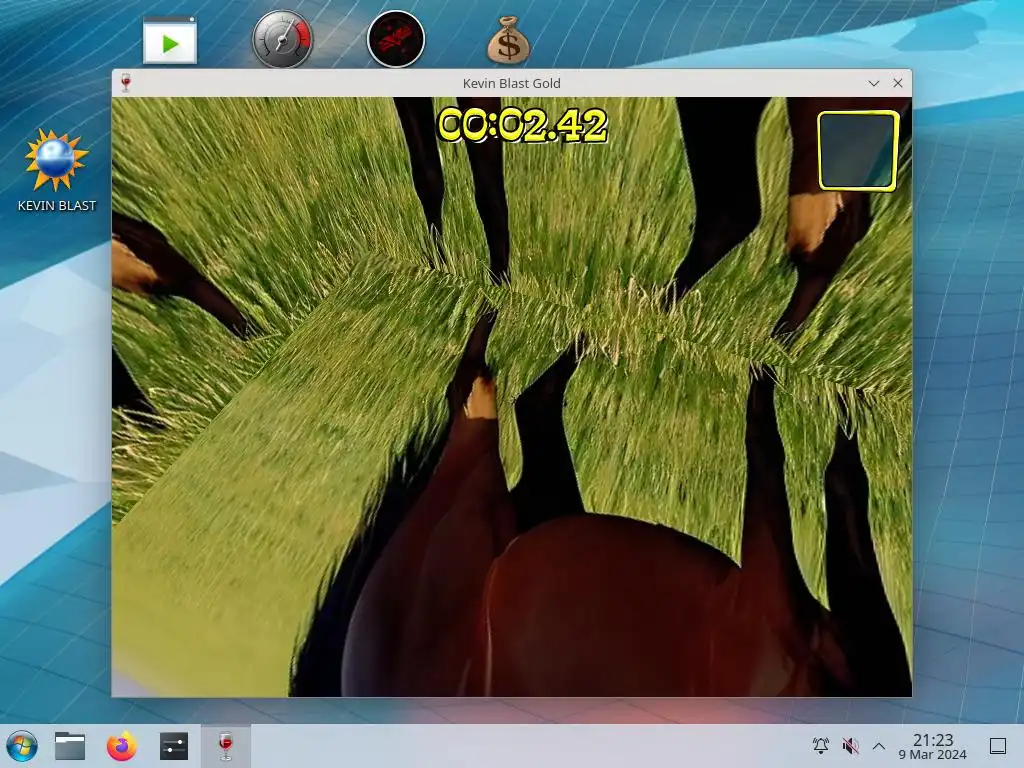
Task: Click the wine glass icon in window title bar
Action: [x=126, y=83]
